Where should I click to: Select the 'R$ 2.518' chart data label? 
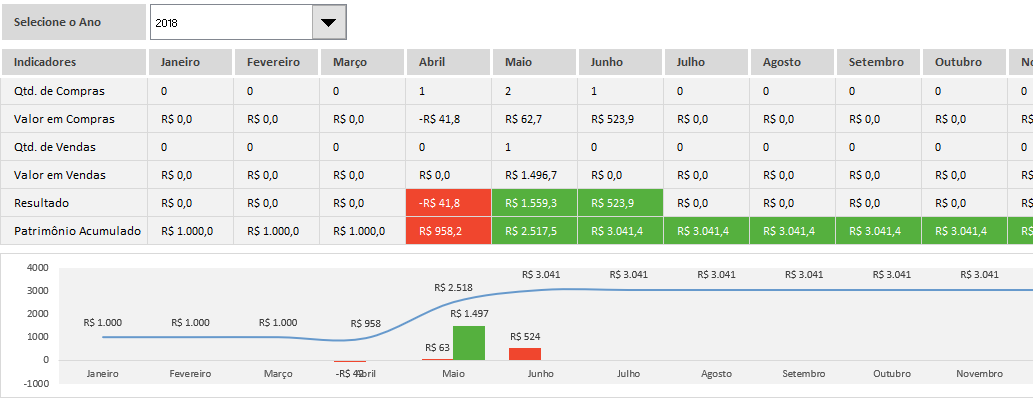point(453,287)
